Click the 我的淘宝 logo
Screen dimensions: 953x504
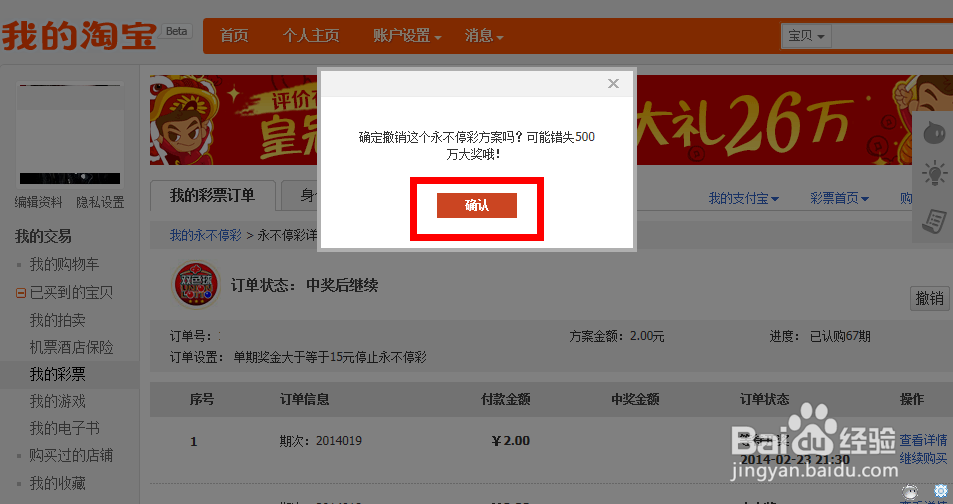[80, 35]
